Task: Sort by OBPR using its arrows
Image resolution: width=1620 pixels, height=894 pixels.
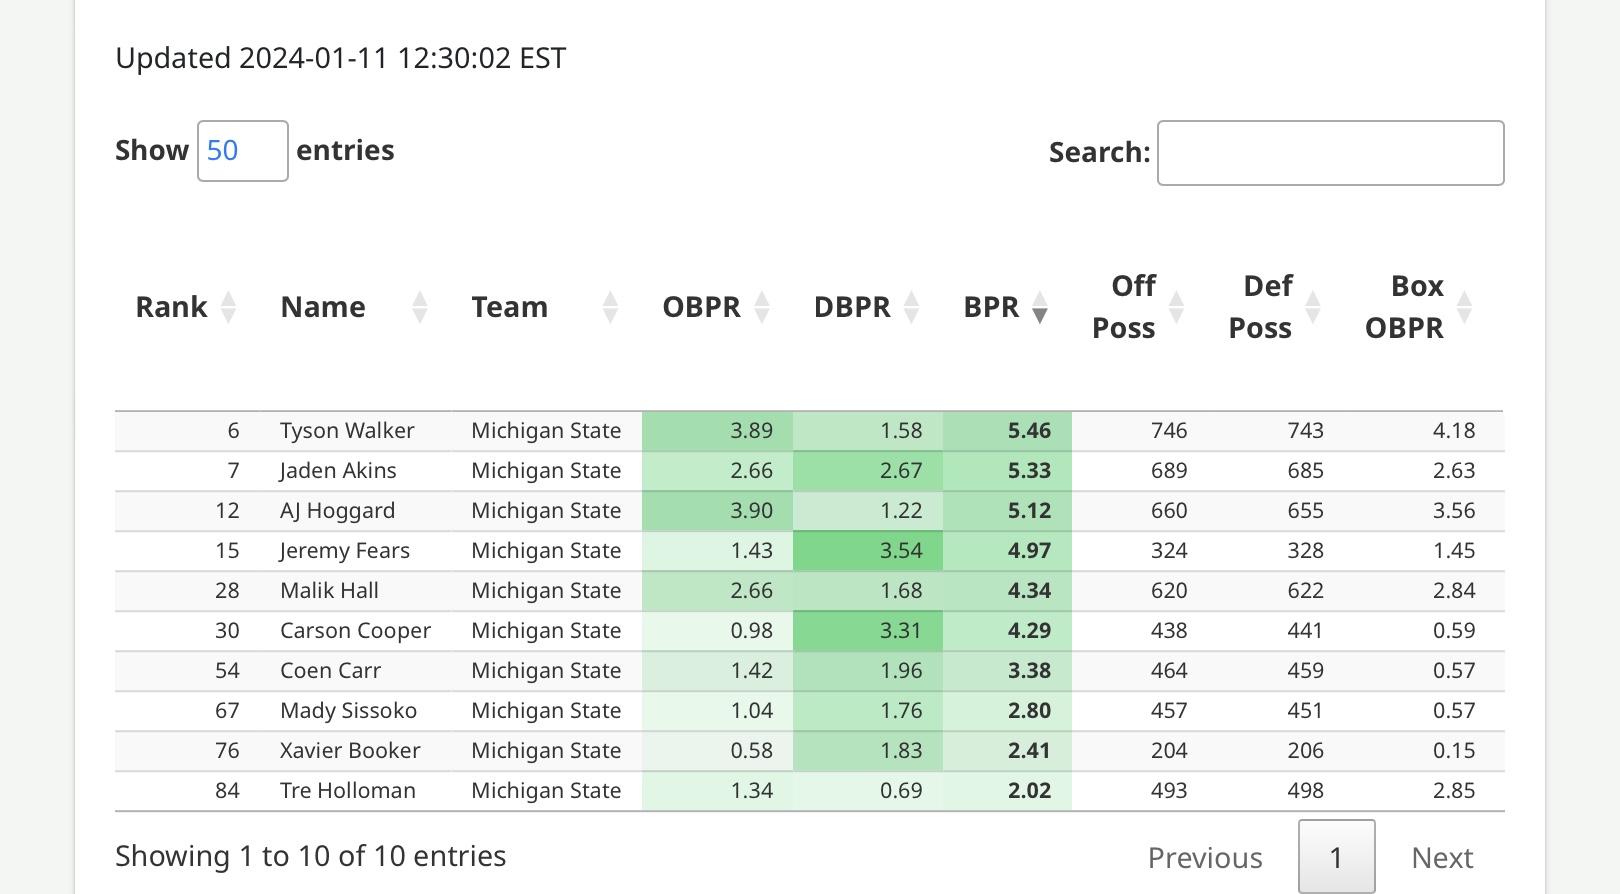Action: point(762,307)
